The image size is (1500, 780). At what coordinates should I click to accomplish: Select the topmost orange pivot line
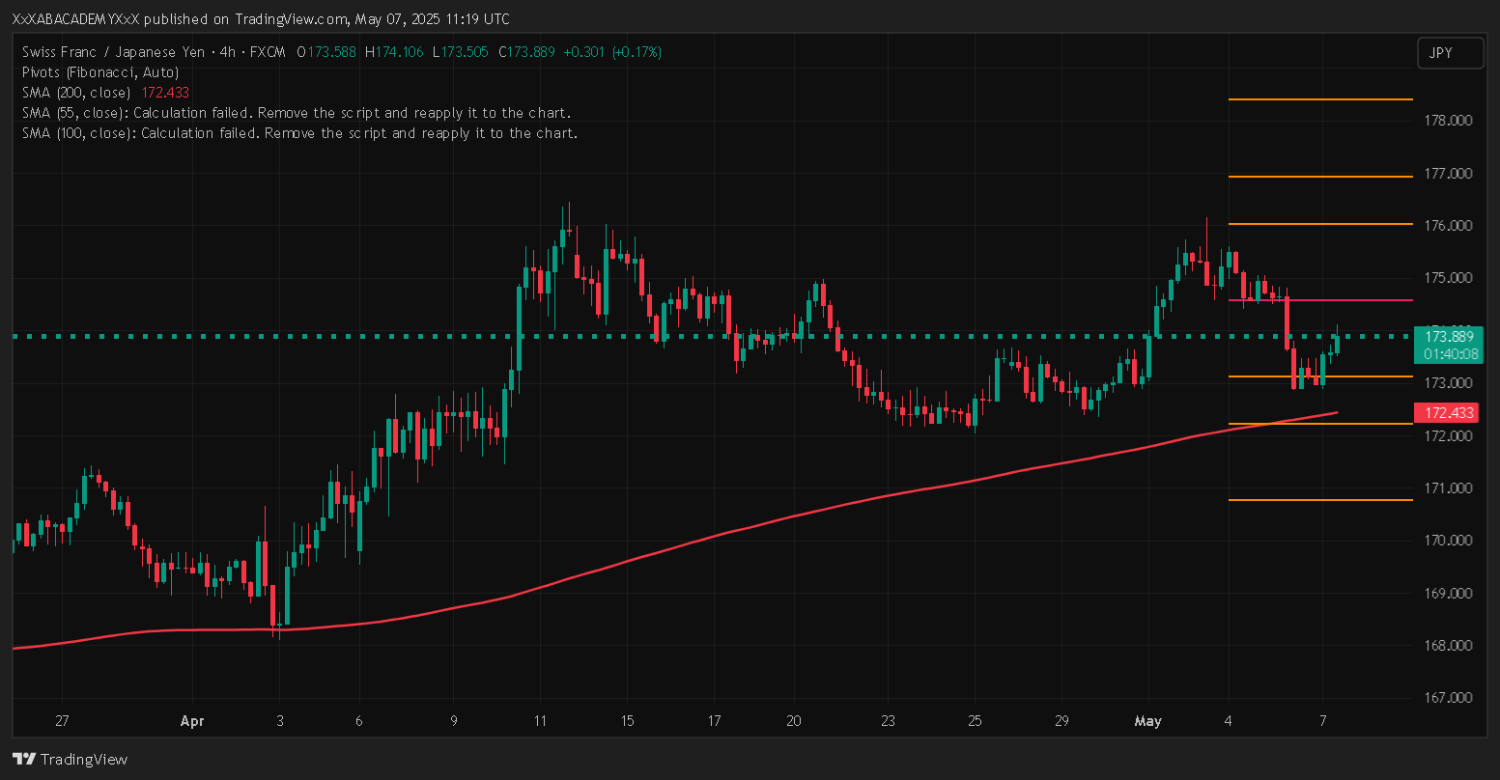click(x=1320, y=99)
